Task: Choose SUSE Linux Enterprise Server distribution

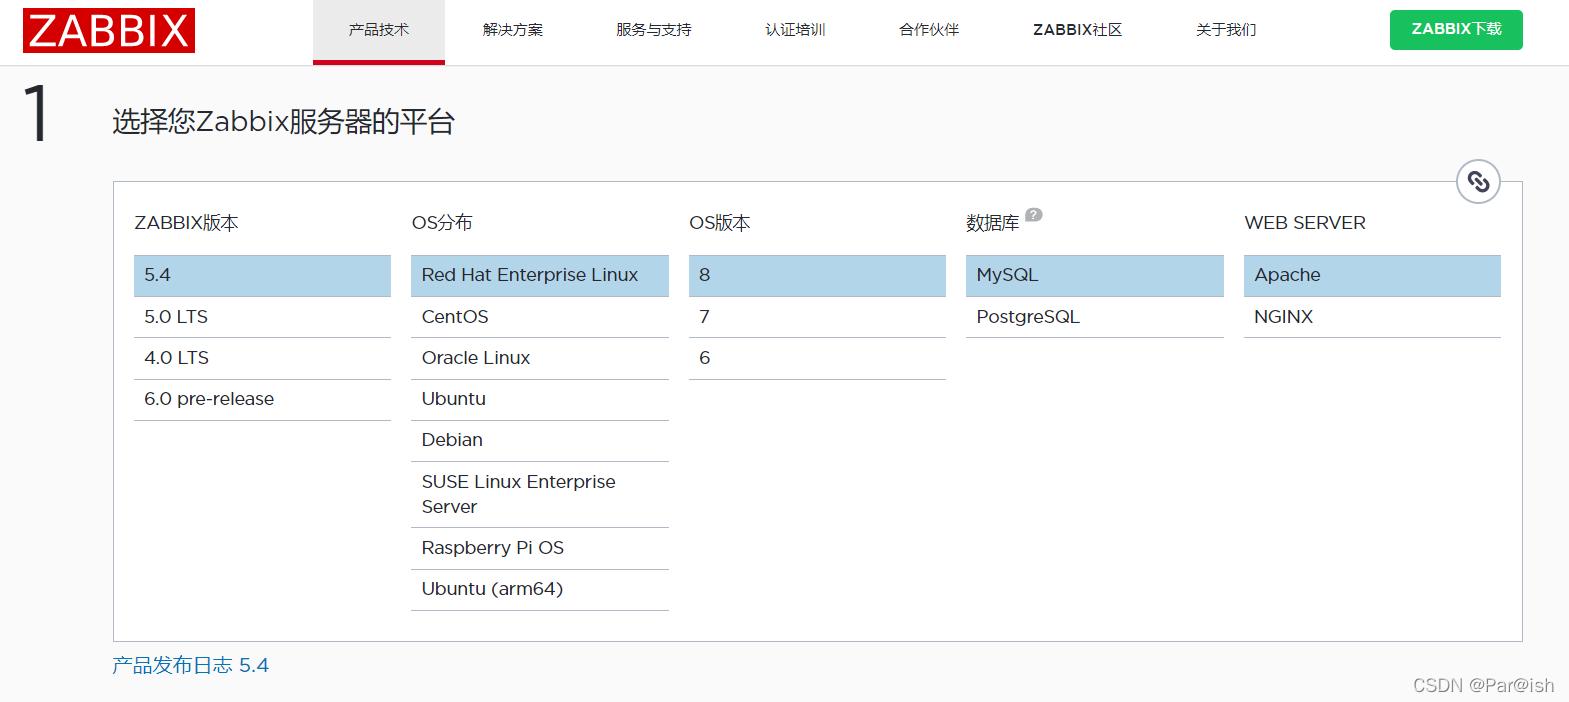Action: coord(540,494)
